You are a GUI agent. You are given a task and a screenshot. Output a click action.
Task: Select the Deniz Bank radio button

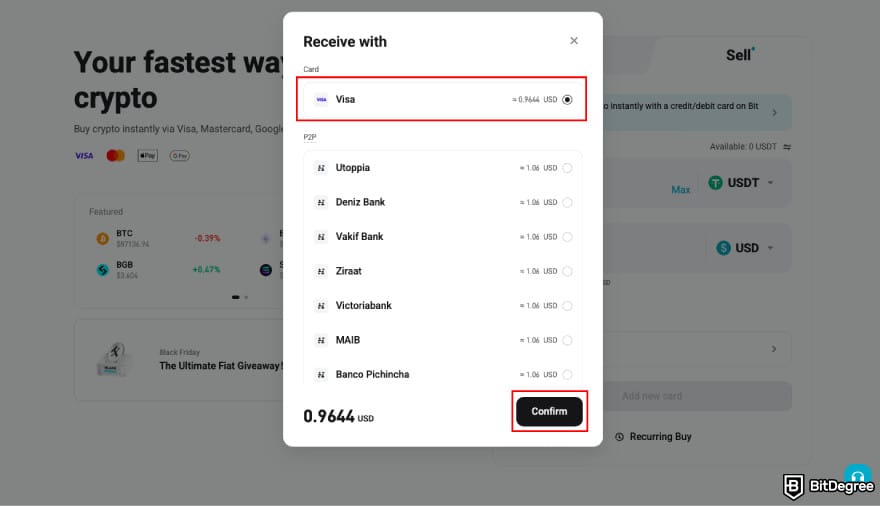tap(567, 203)
